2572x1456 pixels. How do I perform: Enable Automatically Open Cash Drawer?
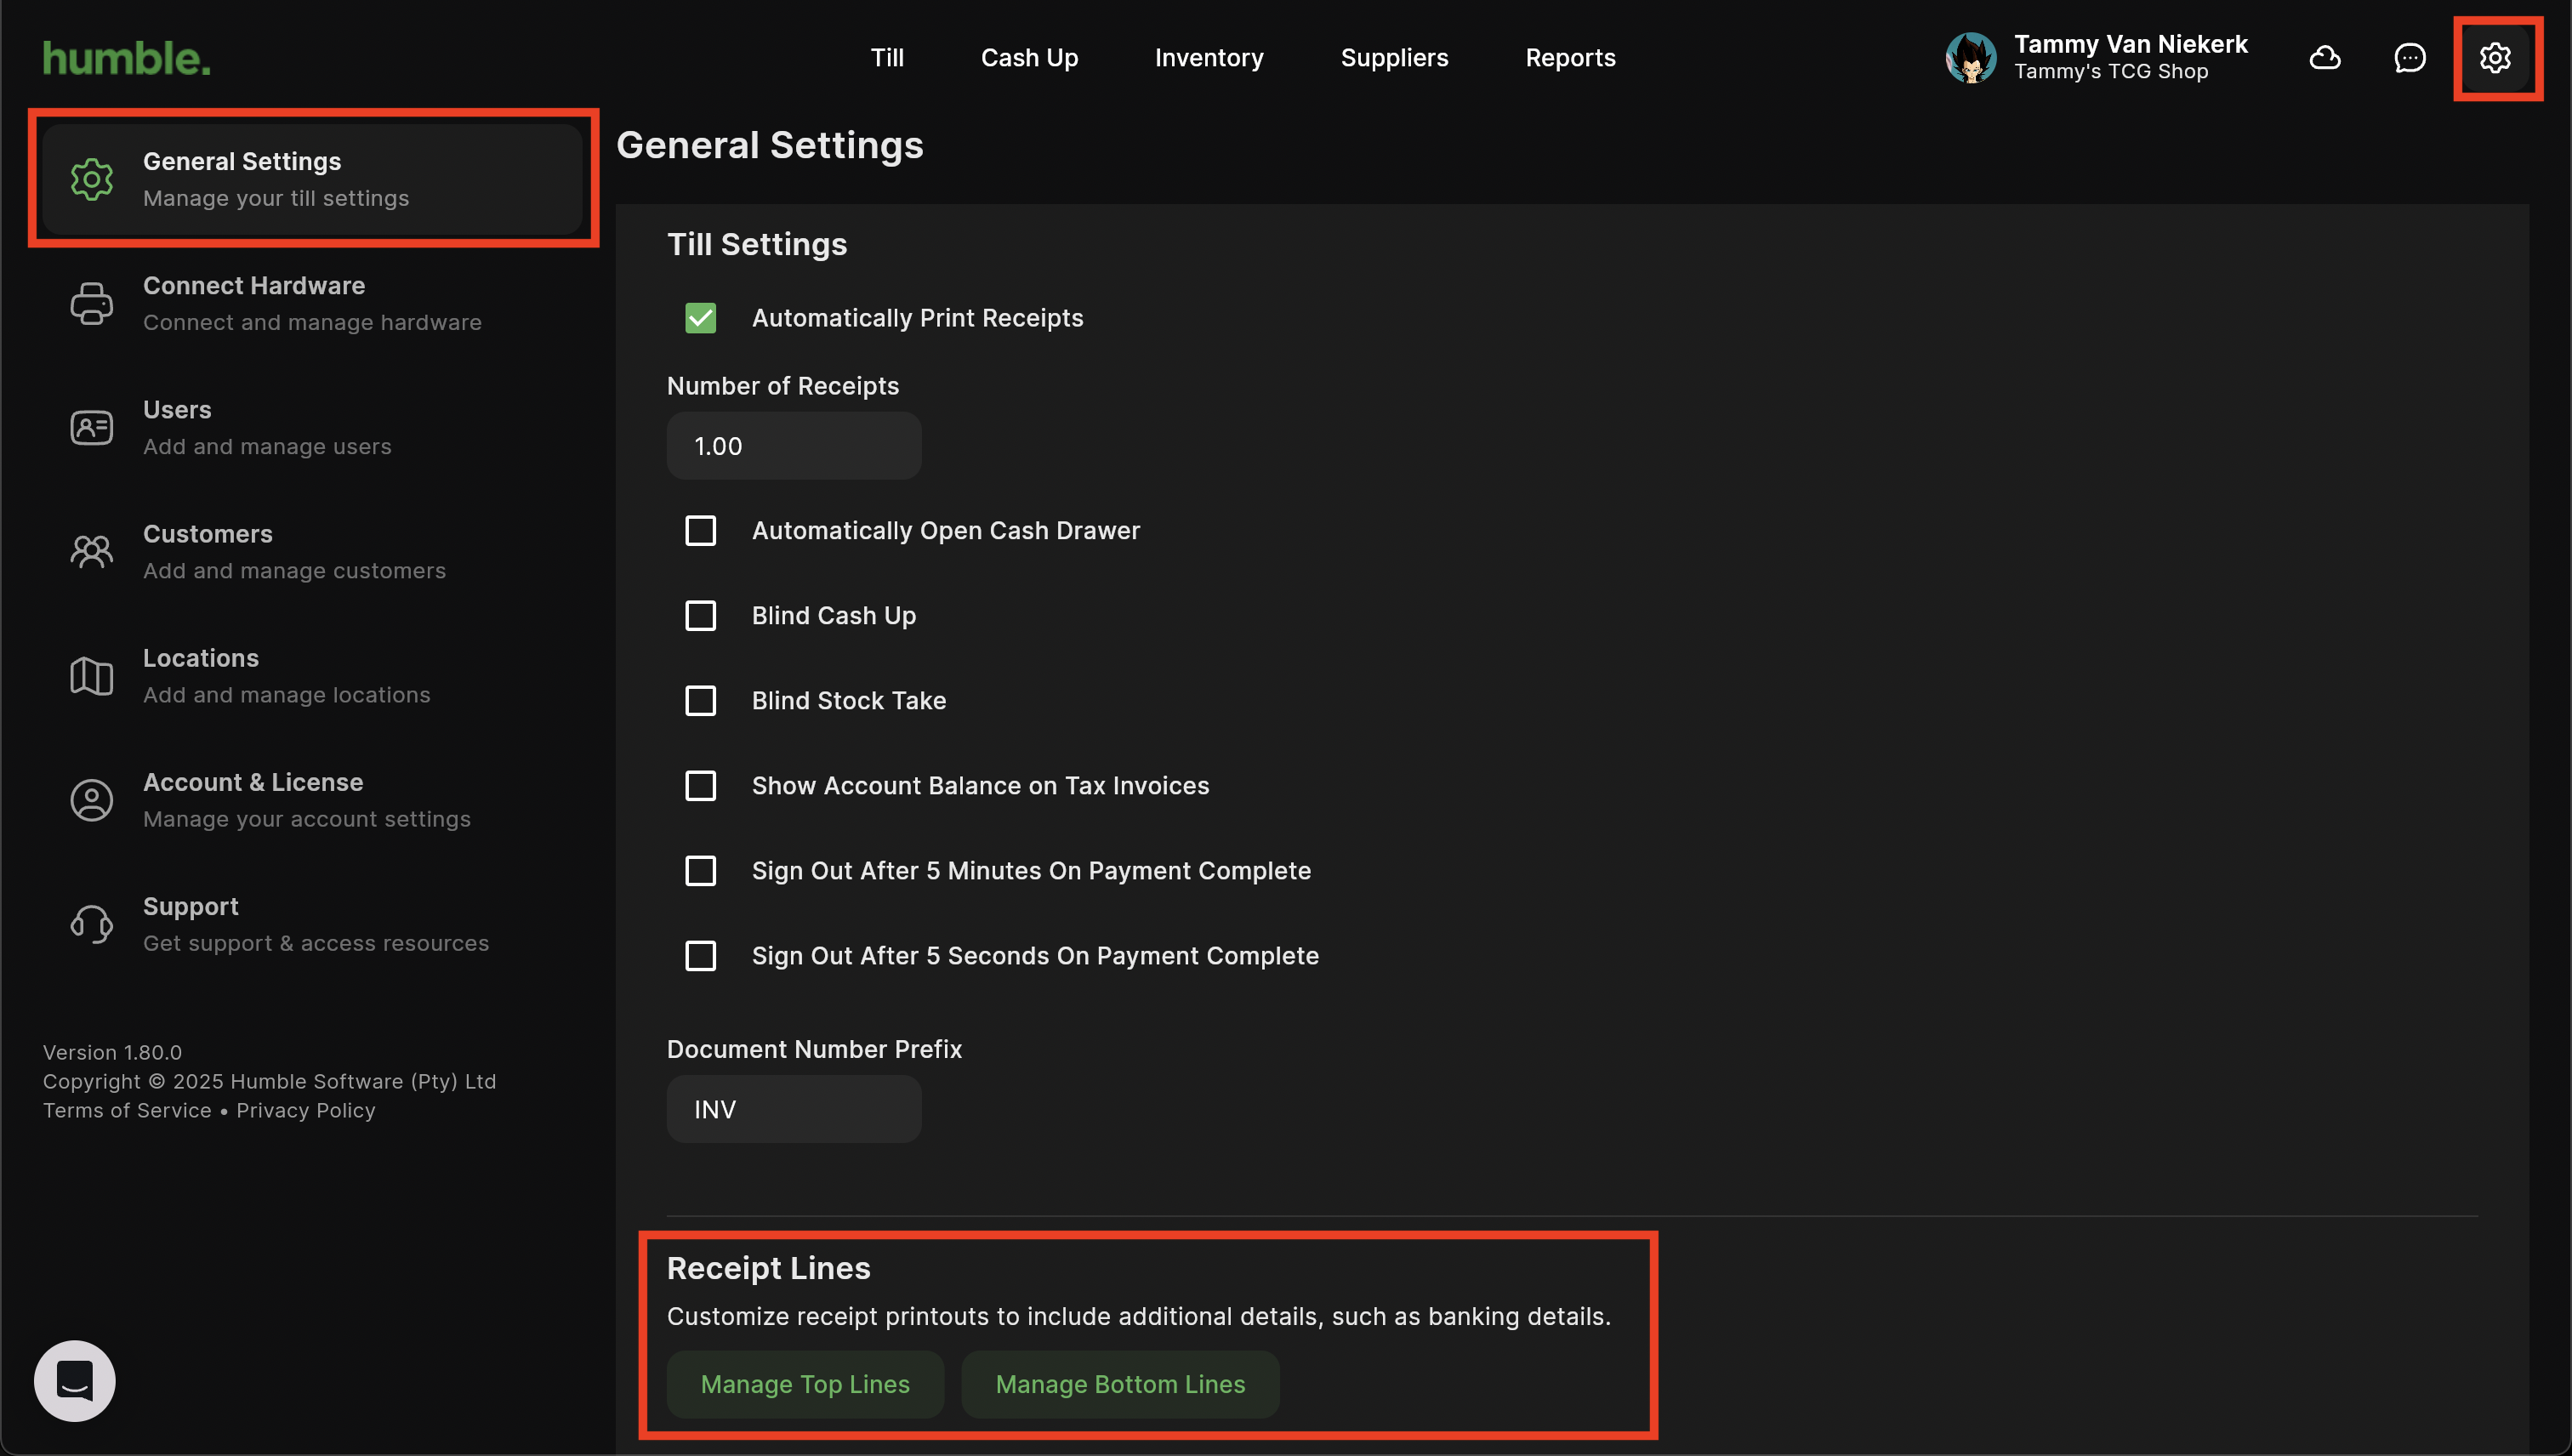point(700,531)
